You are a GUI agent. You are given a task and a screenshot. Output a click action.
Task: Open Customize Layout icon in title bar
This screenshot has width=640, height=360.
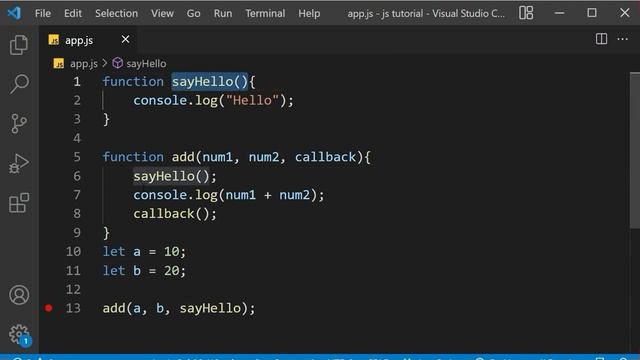(526, 13)
